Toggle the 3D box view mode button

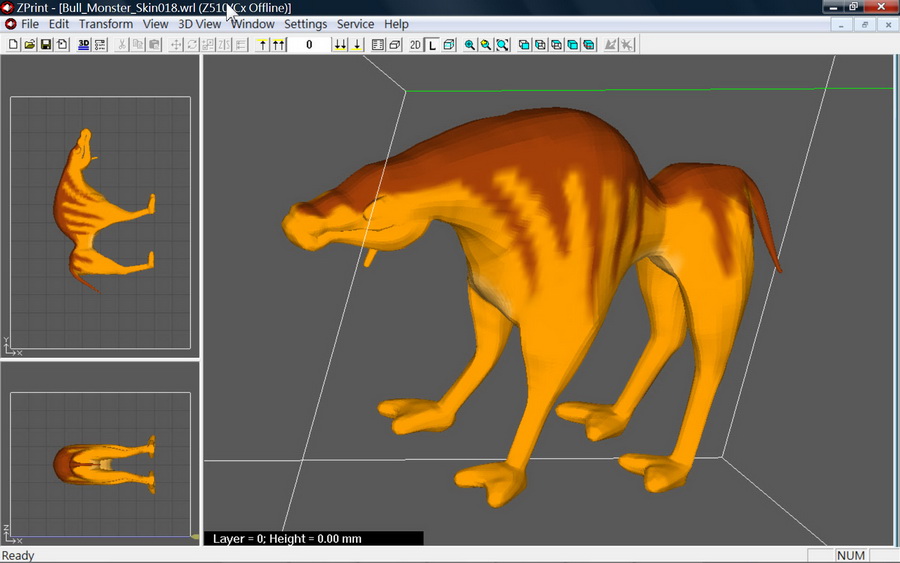tap(449, 45)
